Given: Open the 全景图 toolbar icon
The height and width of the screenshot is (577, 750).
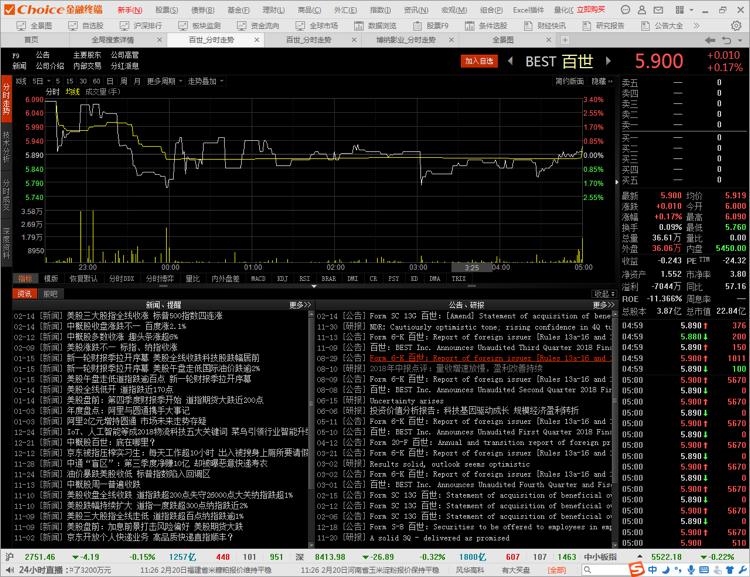Looking at the screenshot, I should click(22, 26).
